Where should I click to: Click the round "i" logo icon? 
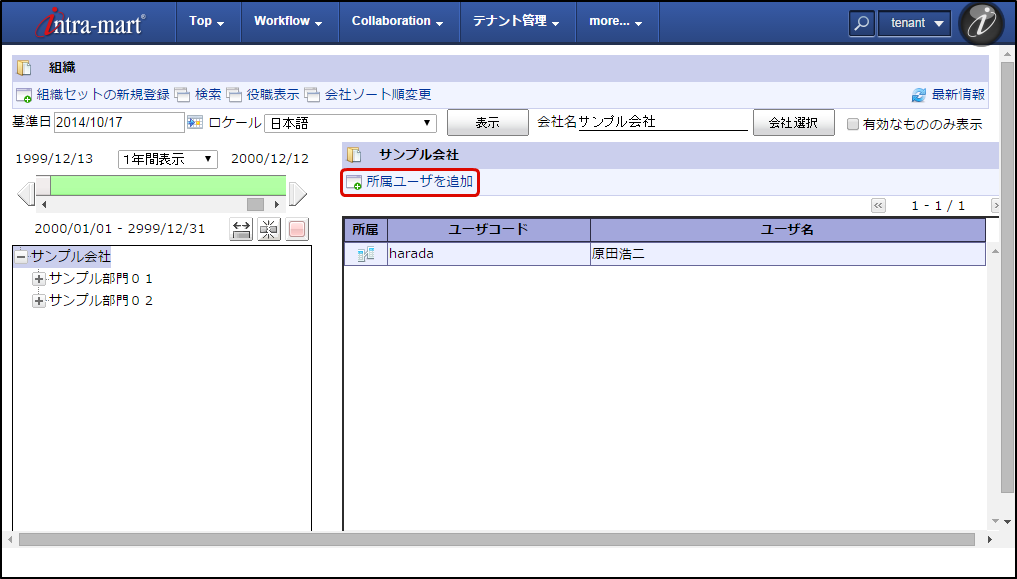(981, 23)
